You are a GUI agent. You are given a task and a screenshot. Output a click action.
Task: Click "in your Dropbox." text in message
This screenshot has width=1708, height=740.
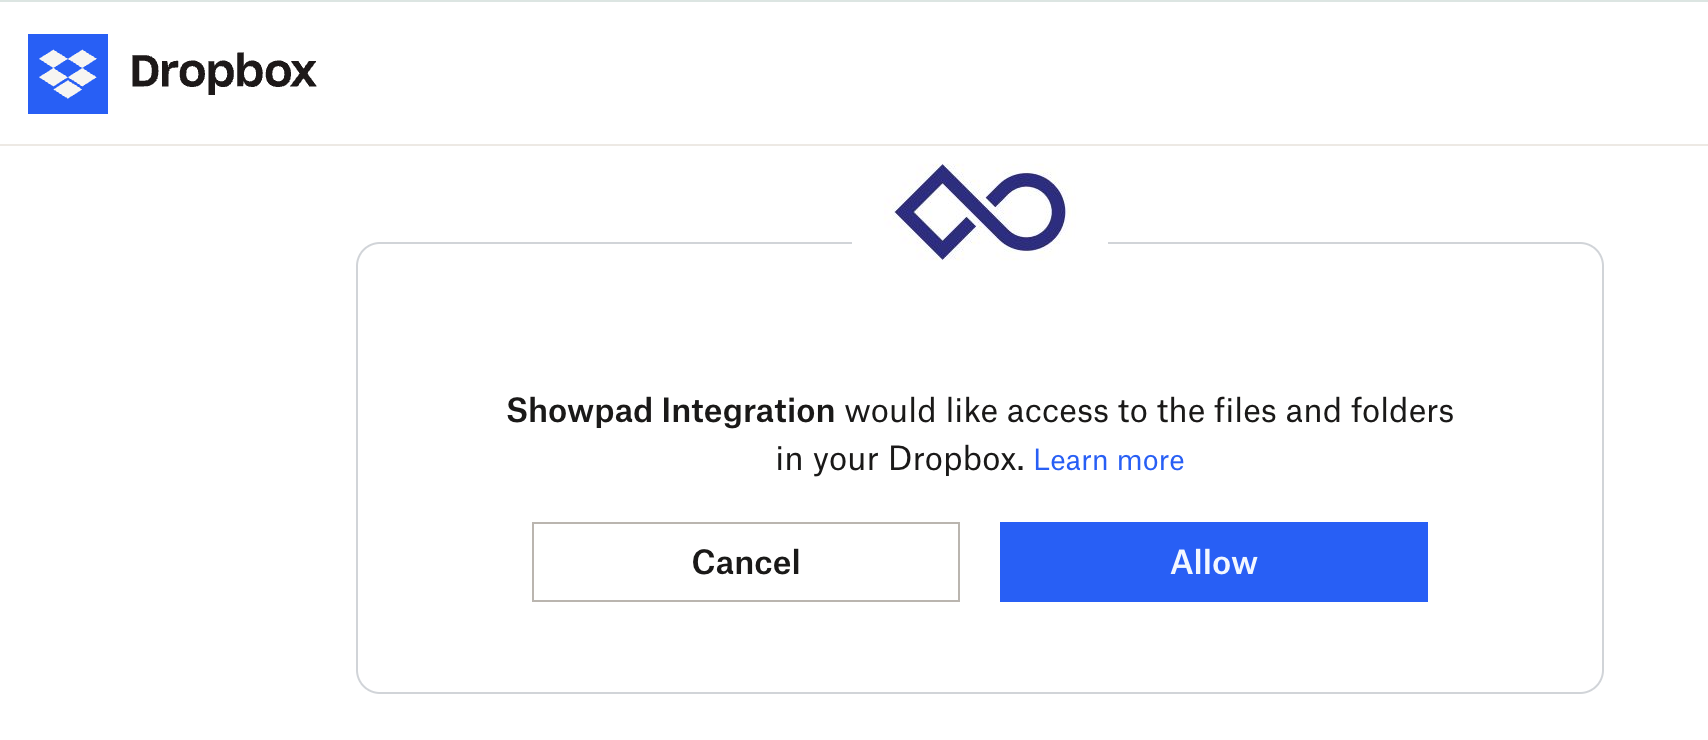pos(900,459)
